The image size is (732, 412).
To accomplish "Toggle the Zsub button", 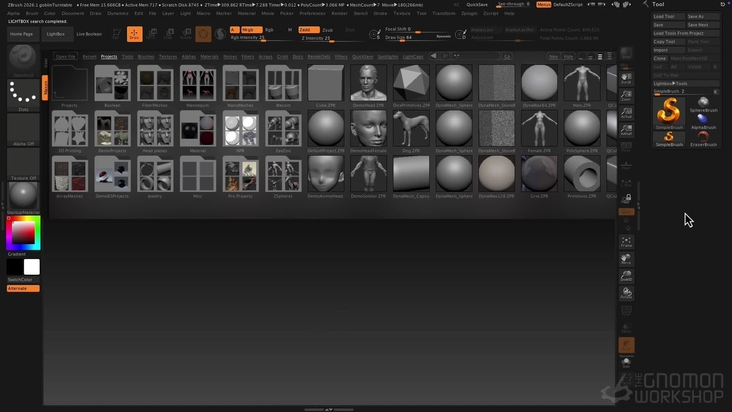I will pyautogui.click(x=328, y=30).
